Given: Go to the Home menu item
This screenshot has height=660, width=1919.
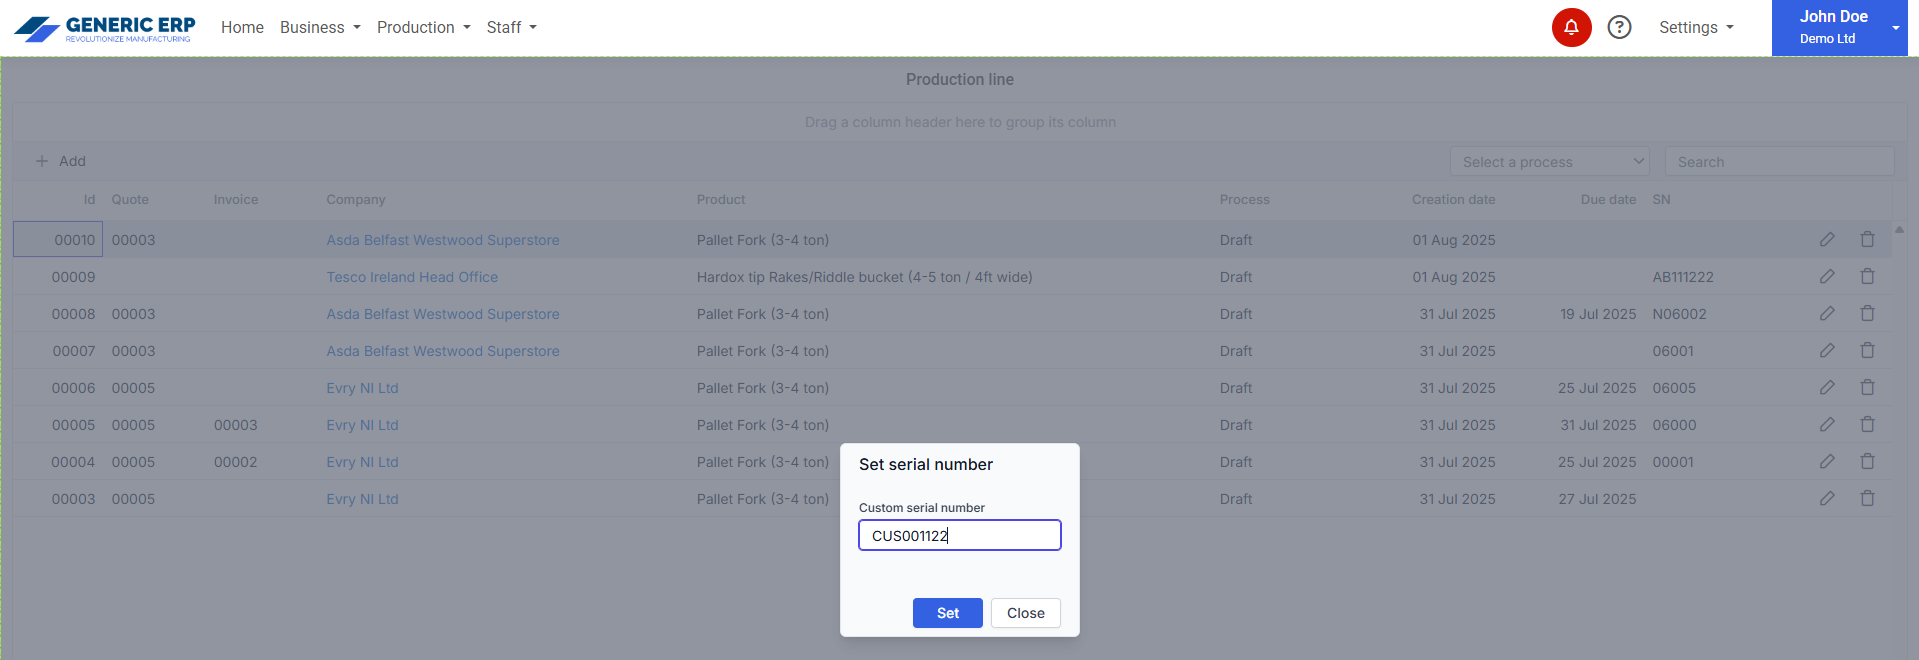Looking at the screenshot, I should 242,28.
